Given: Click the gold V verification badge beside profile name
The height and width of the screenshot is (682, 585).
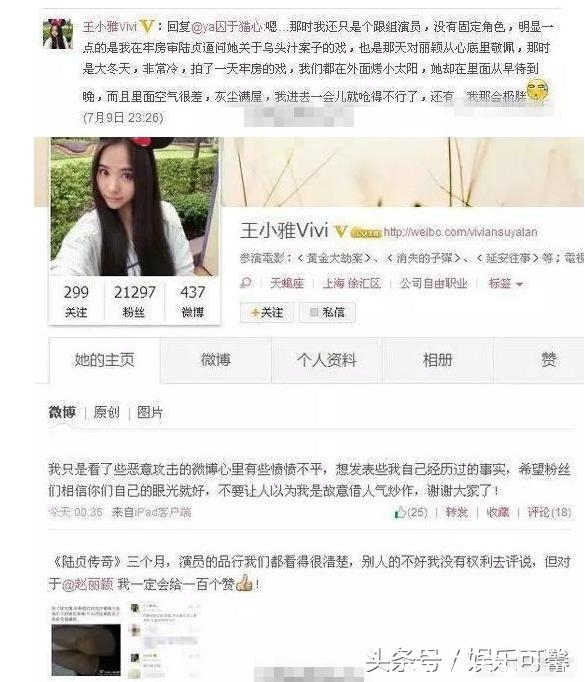Looking at the screenshot, I should (341, 231).
